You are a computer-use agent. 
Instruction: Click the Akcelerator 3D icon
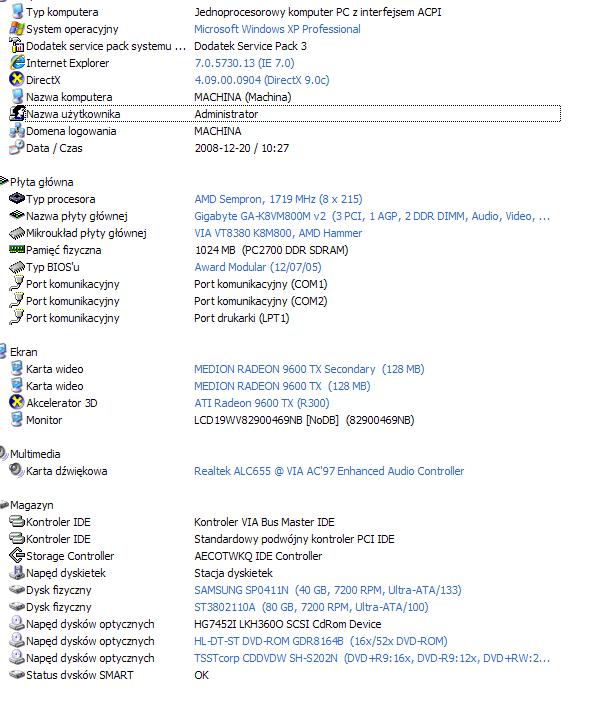[16, 403]
